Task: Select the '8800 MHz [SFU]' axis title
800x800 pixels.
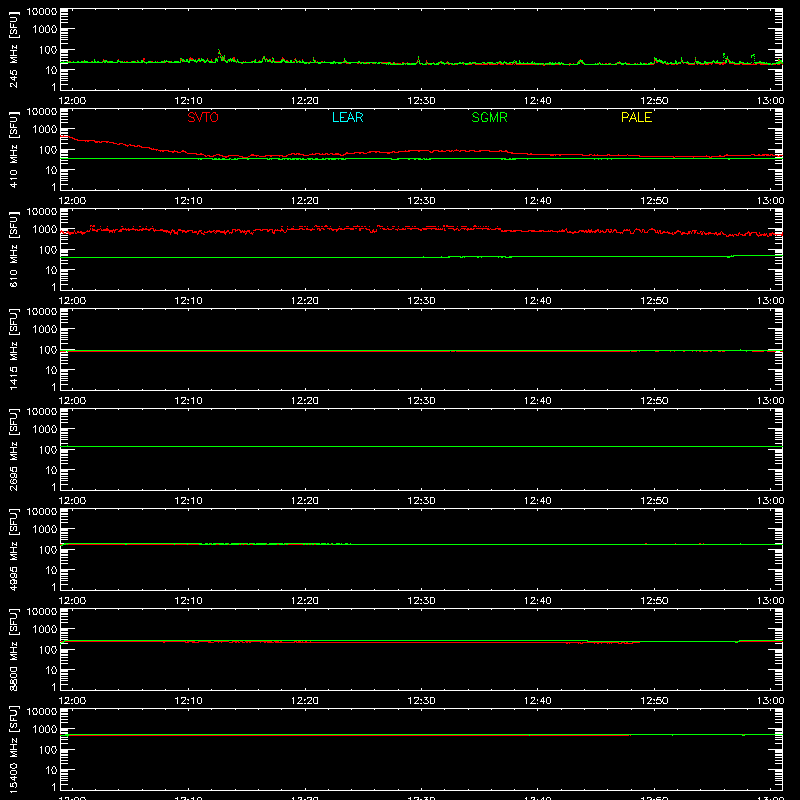Action: (14, 649)
